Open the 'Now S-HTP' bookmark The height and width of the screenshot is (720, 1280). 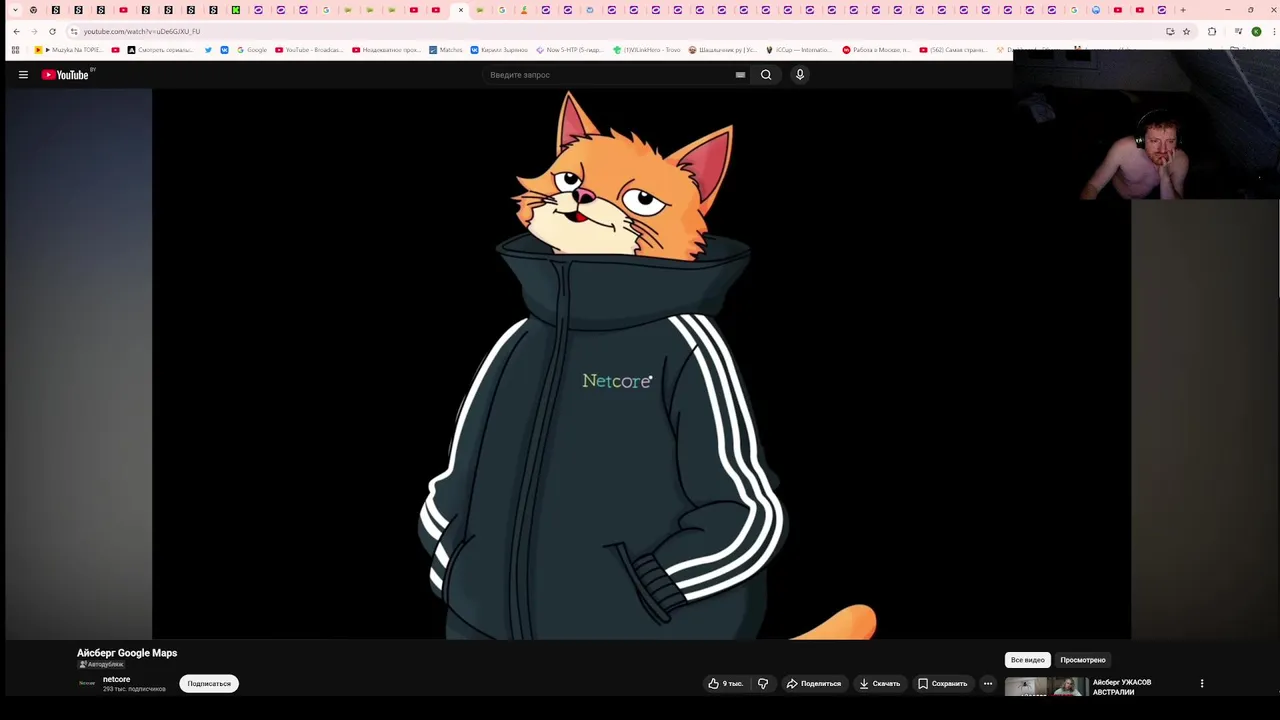tap(569, 50)
